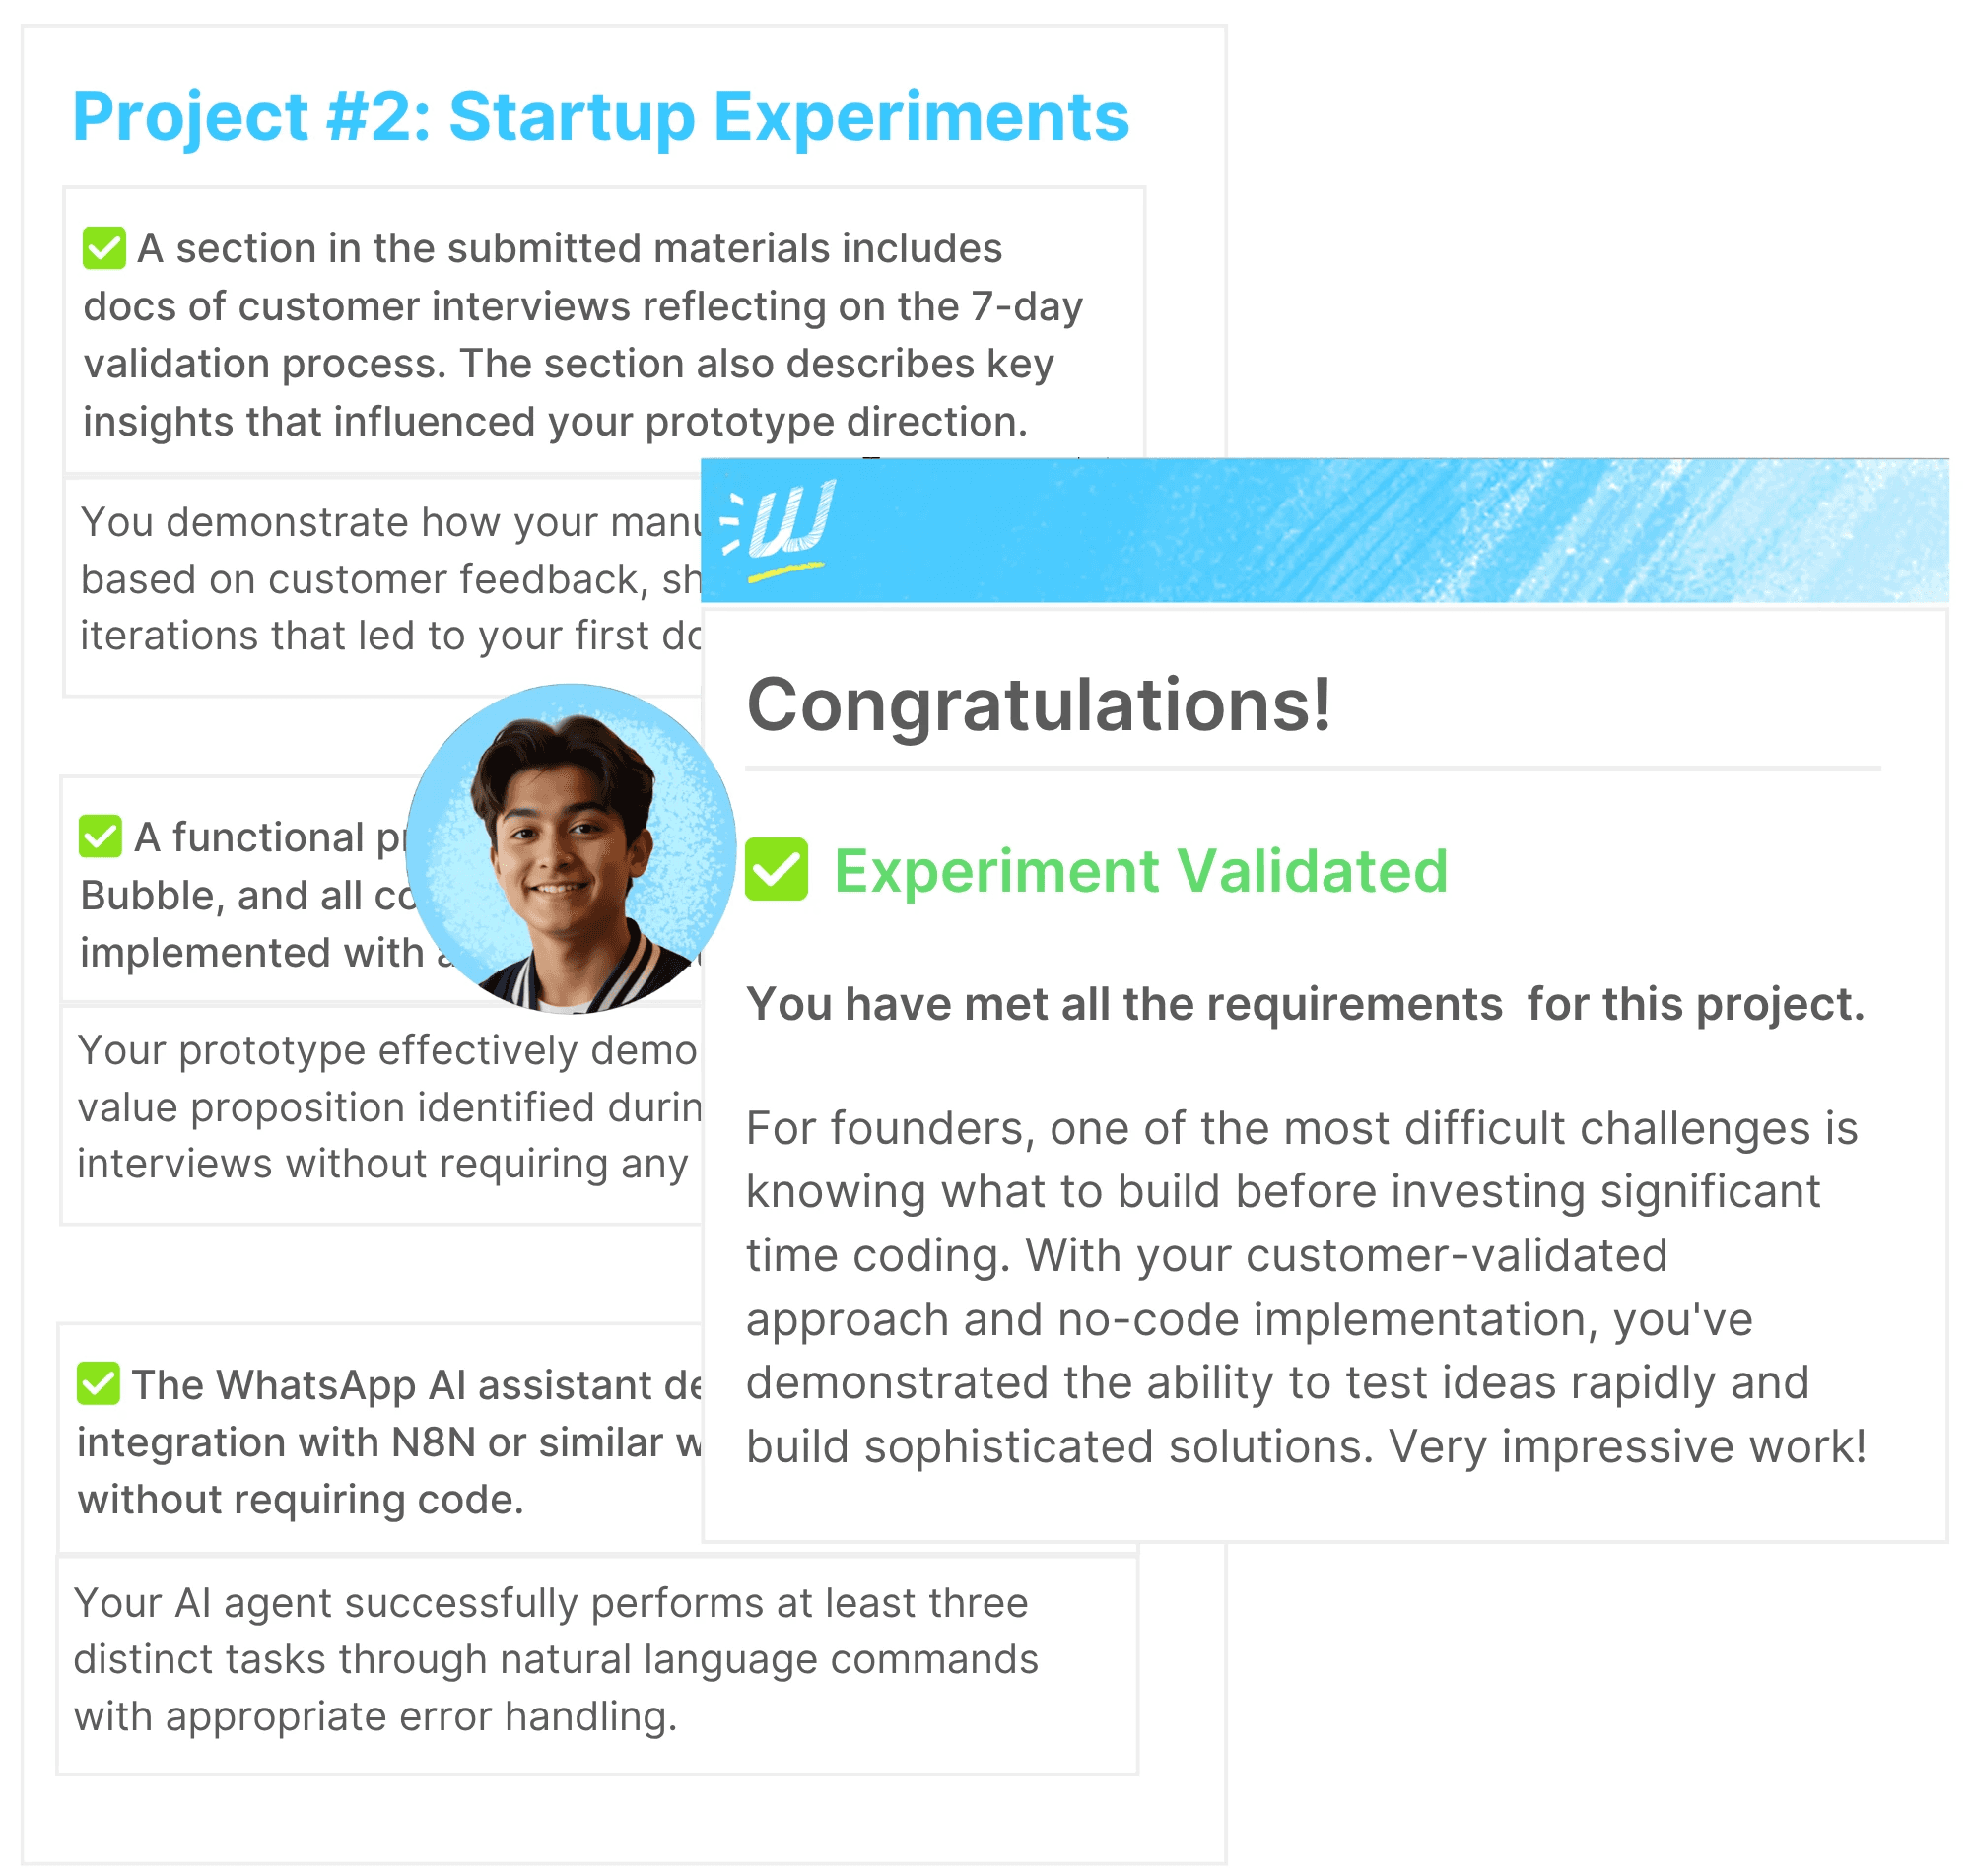Select the 'Your prototype effectively' feedback box
The image size is (1971, 1876).
tap(385, 1108)
